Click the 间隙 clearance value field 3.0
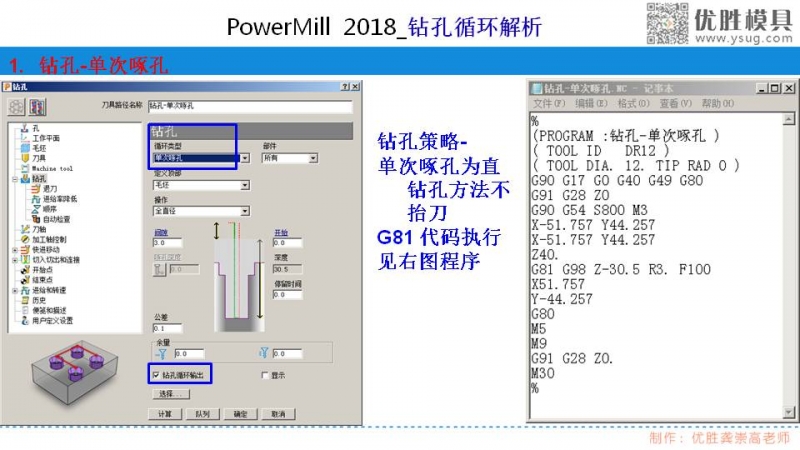Image resolution: width=800 pixels, height=450 pixels. 167,243
